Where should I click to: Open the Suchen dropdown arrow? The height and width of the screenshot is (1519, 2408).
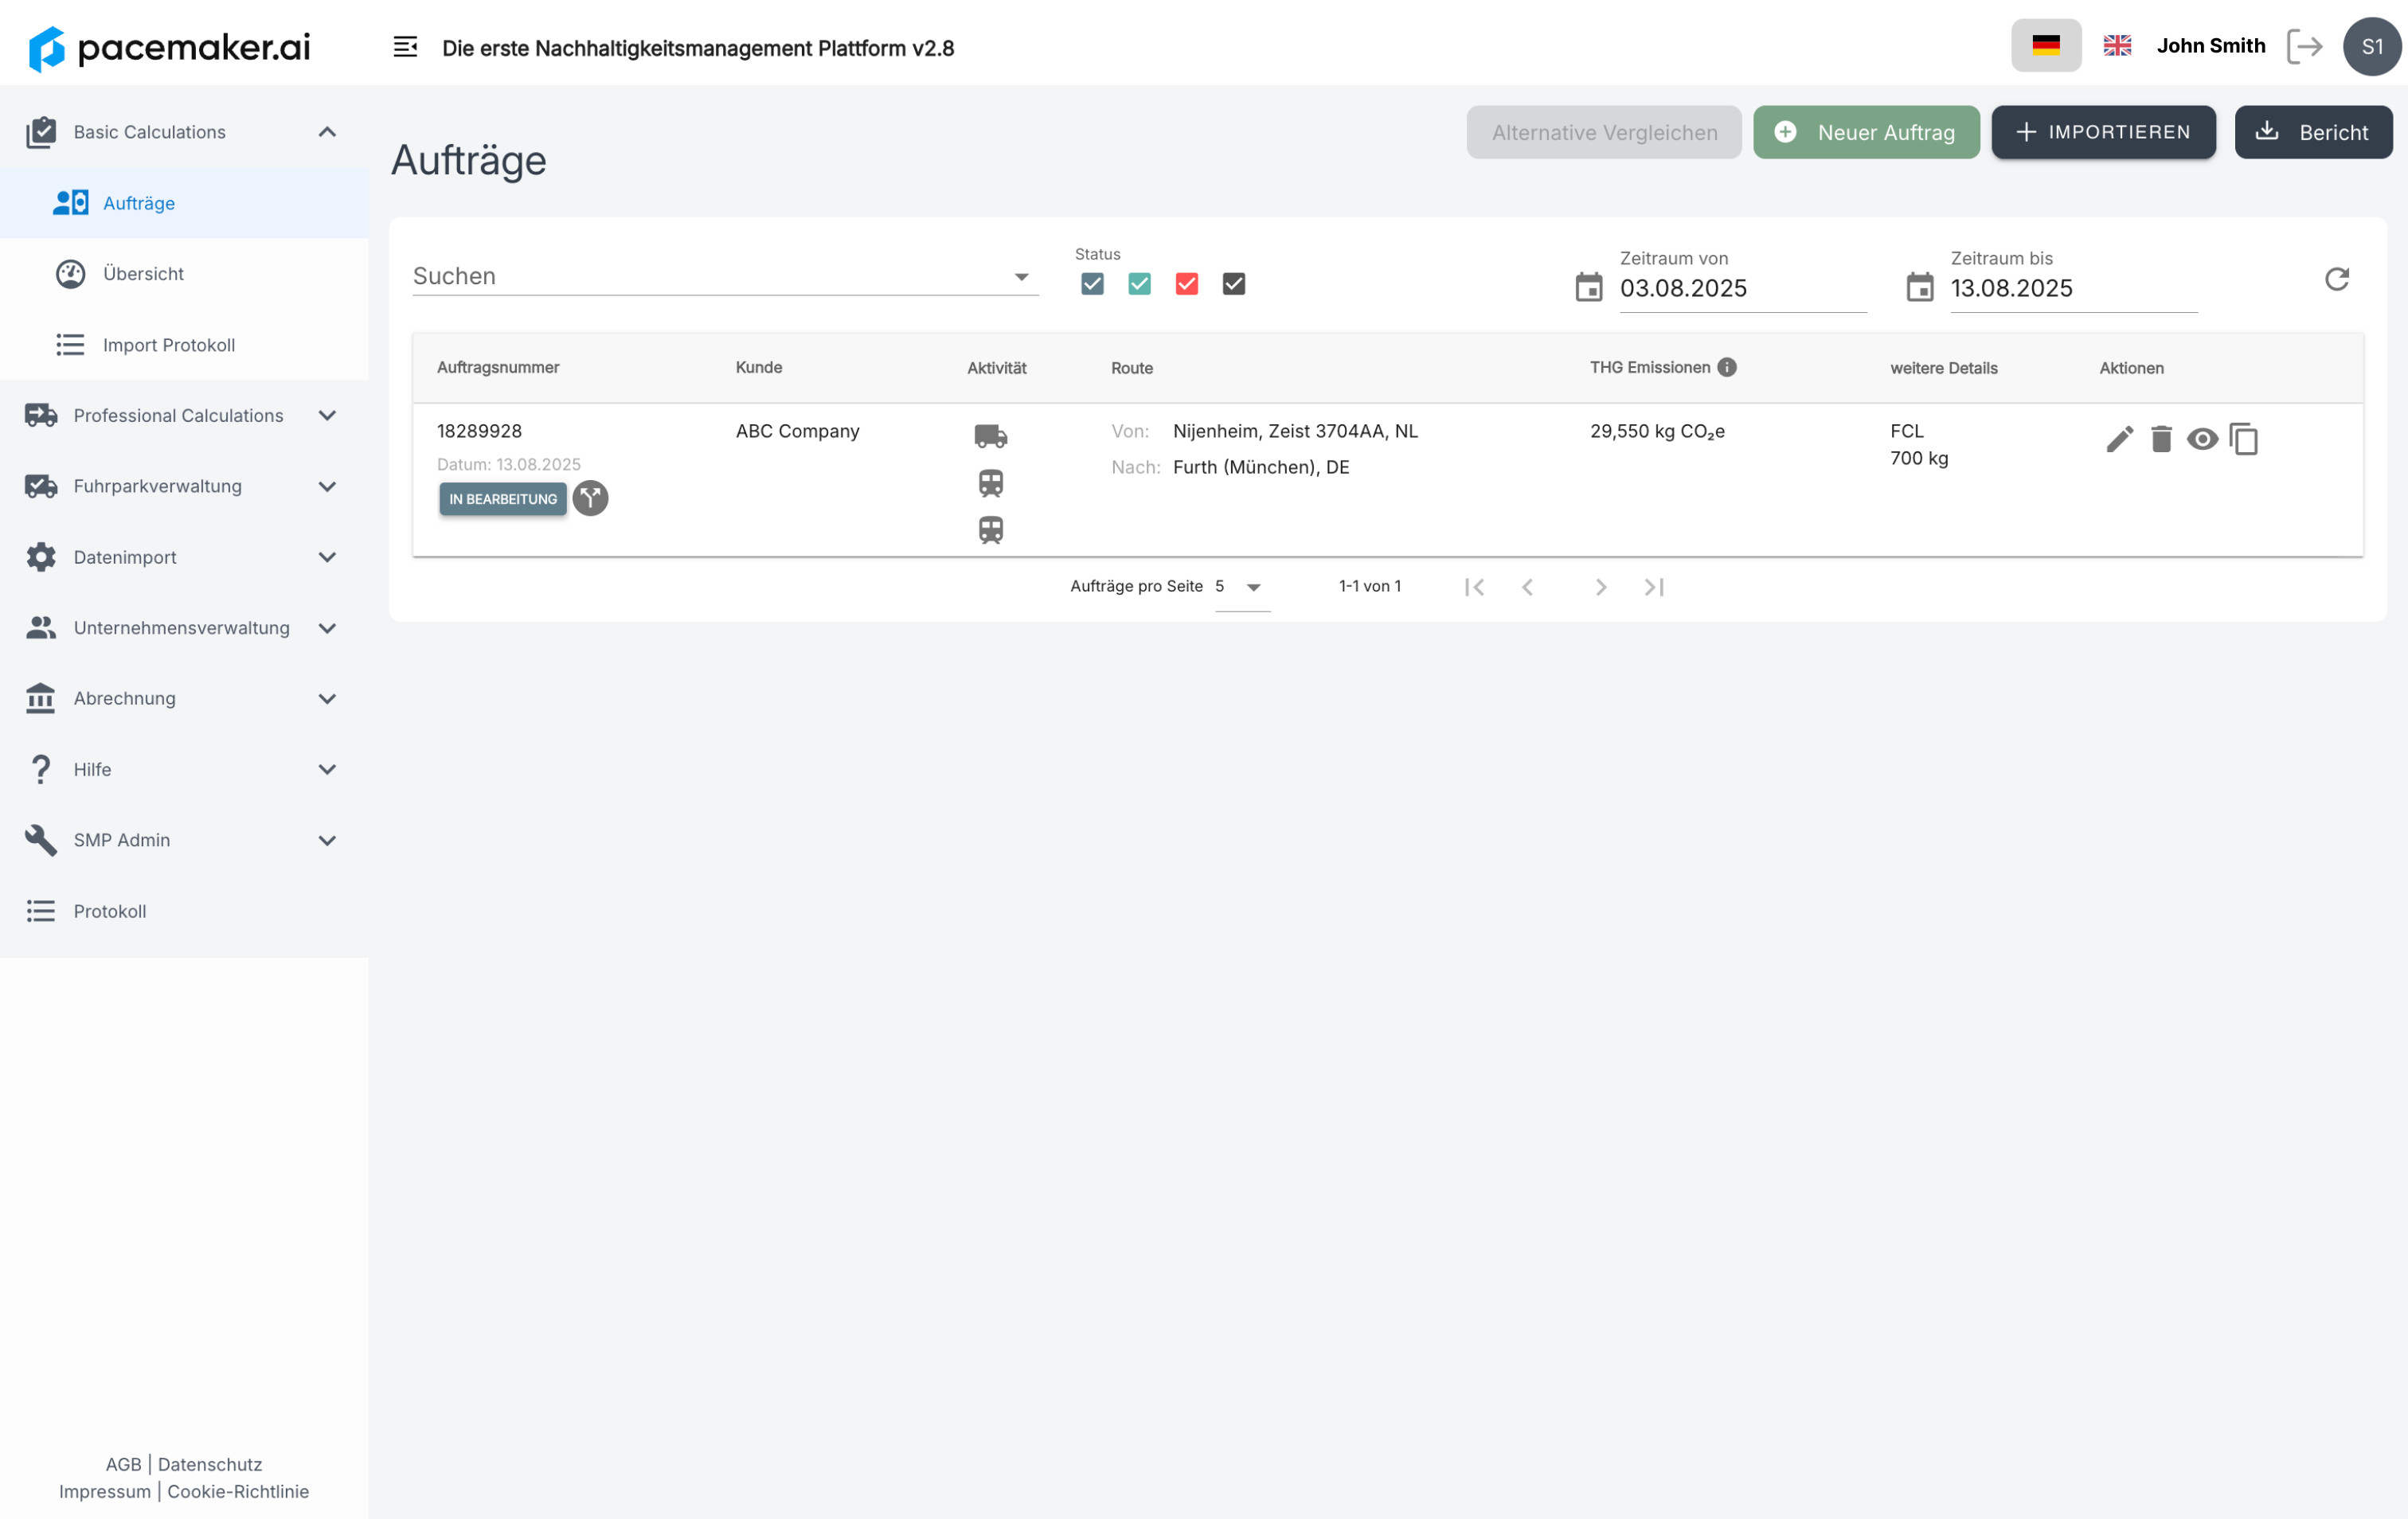click(1021, 277)
